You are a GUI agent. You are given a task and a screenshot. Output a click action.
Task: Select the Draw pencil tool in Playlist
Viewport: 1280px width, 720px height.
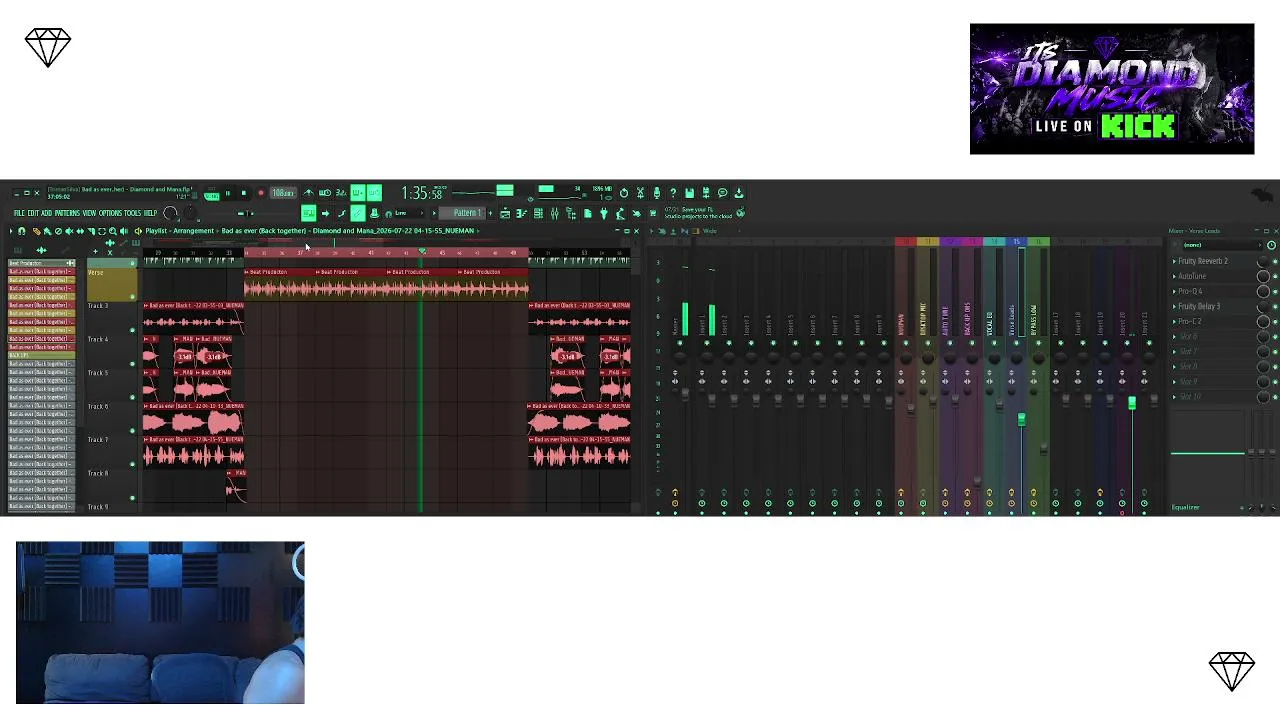pos(36,231)
